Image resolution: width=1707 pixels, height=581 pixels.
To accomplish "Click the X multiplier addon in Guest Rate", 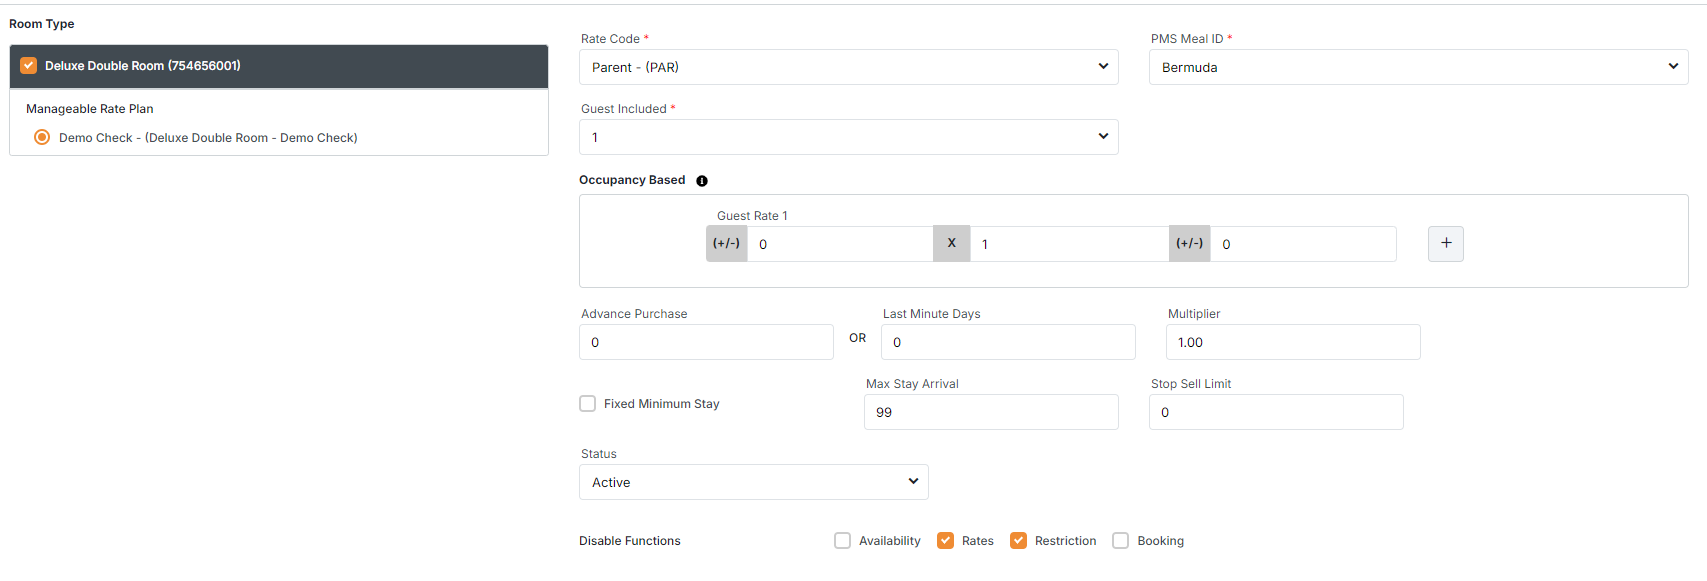I will [x=951, y=244].
